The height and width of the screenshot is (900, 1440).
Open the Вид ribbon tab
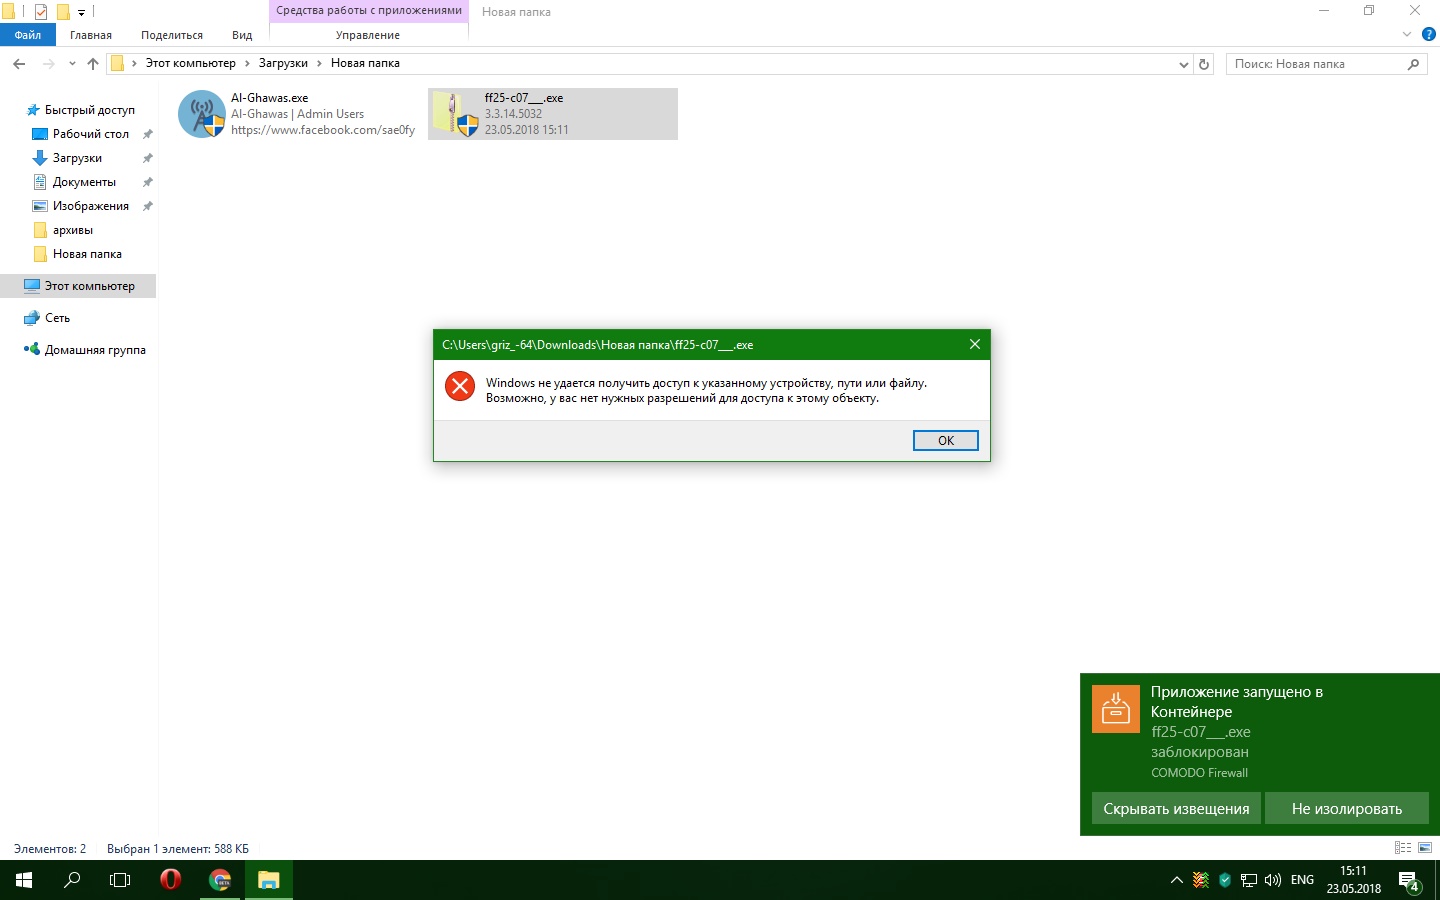(242, 35)
